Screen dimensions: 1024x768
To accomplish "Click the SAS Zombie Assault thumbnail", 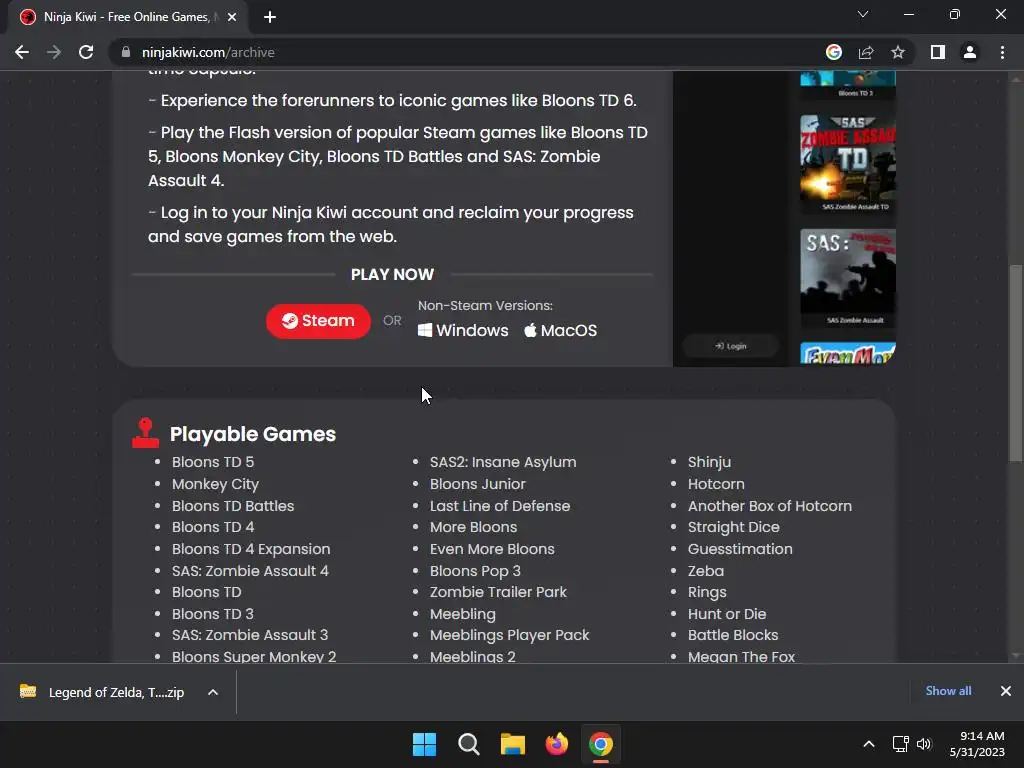I will coord(848,278).
